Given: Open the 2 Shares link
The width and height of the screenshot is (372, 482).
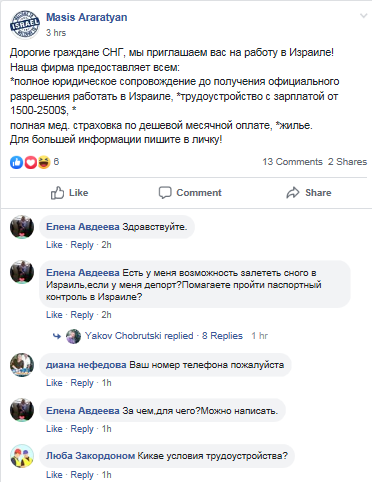Looking at the screenshot, I should 347,162.
